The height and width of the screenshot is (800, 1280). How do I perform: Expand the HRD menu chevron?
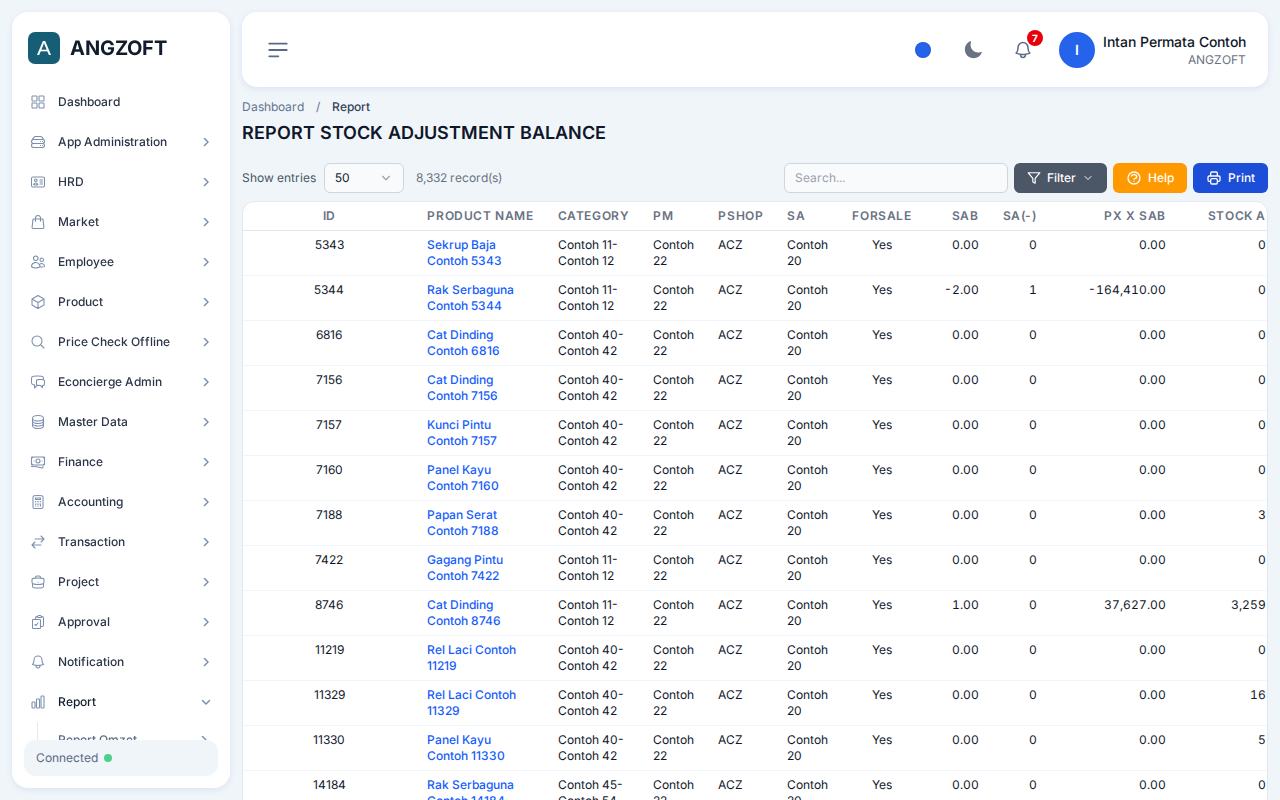(206, 182)
